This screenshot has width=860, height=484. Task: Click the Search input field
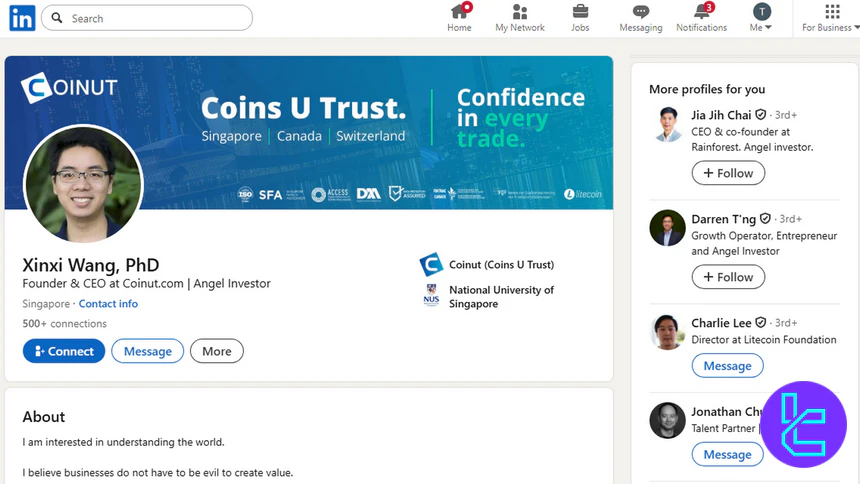point(147,18)
